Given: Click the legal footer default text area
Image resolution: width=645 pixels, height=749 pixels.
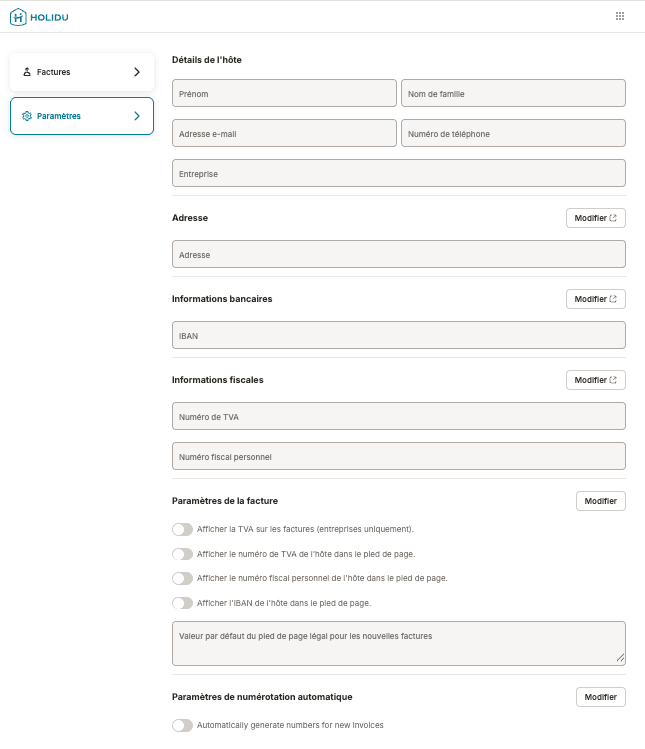Looking at the screenshot, I should pyautogui.click(x=398, y=643).
